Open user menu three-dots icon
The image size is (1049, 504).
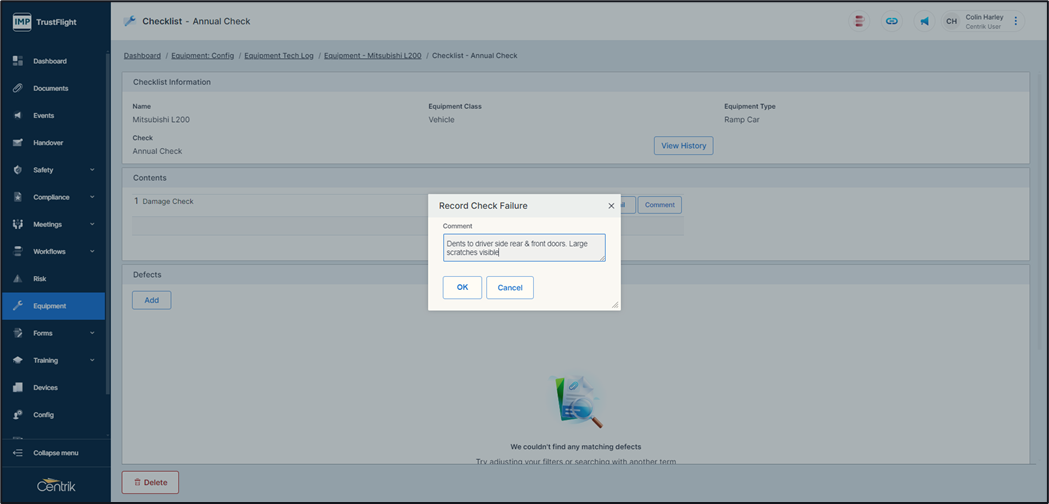pos(1016,21)
